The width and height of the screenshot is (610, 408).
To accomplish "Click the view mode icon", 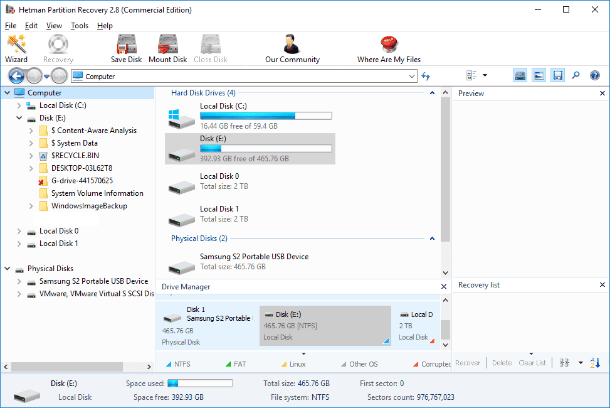I will click(x=471, y=75).
